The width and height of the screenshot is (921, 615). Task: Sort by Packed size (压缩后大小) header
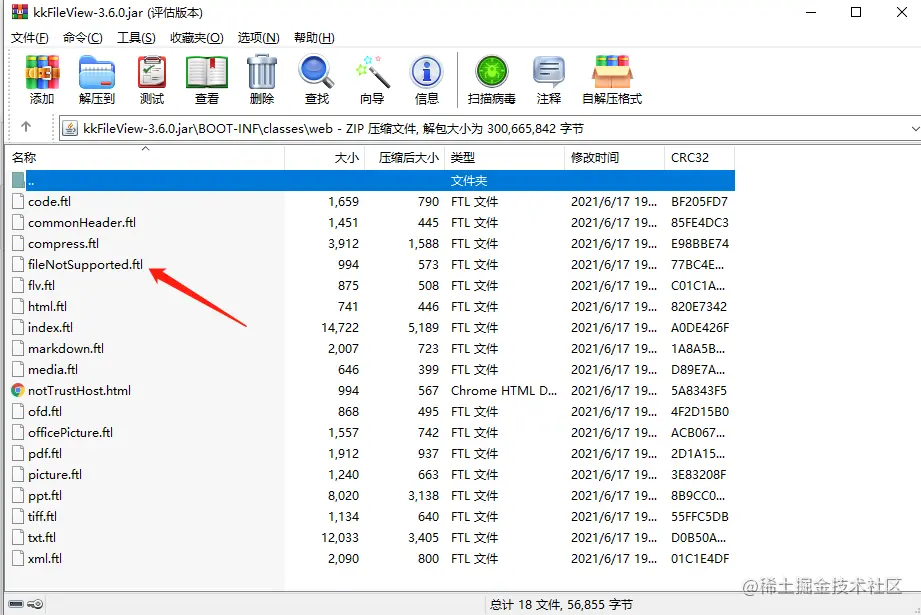point(406,157)
